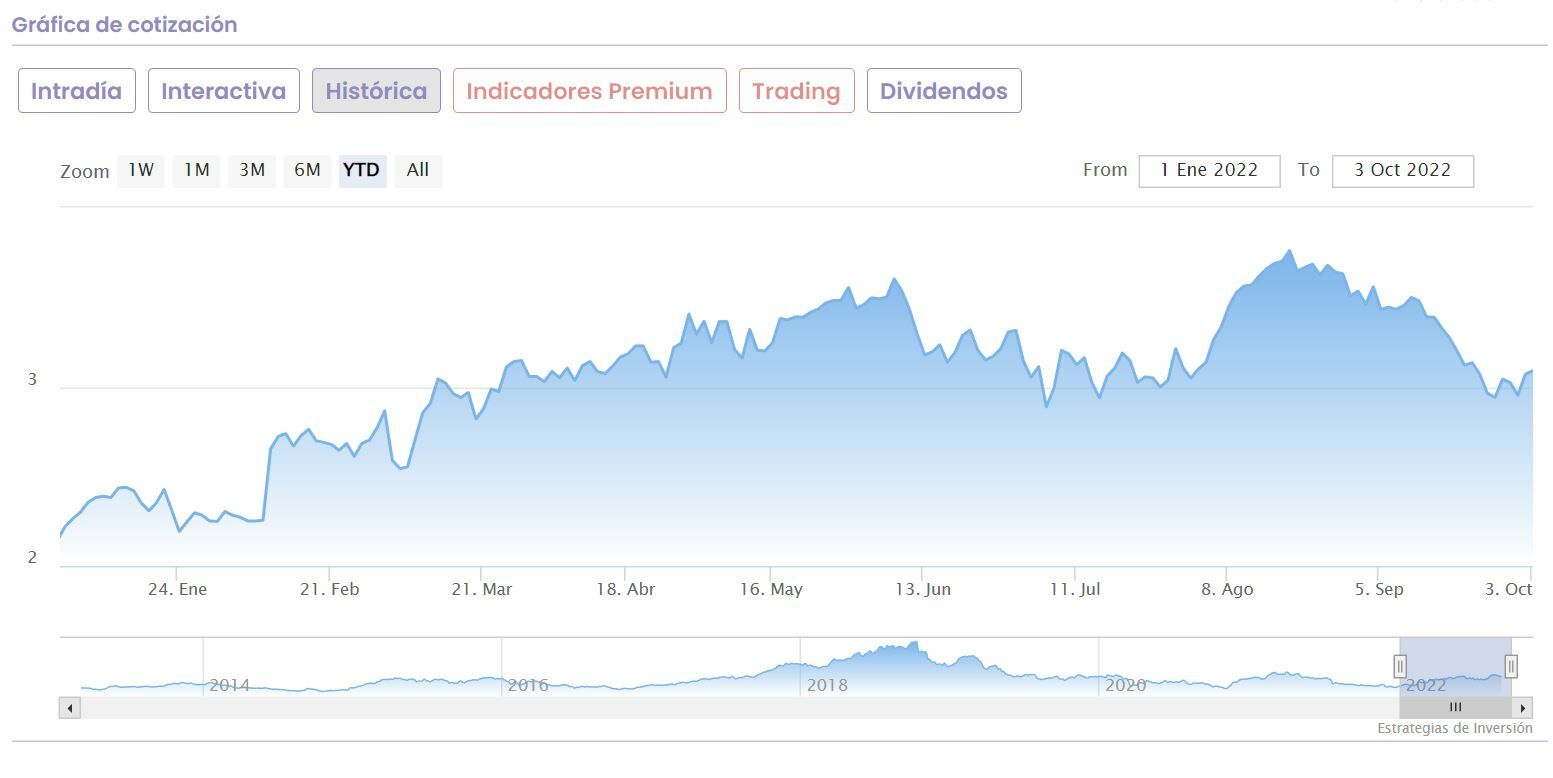This screenshot has width=1553, height=778.
Task: Show All historical data
Action: coord(418,170)
